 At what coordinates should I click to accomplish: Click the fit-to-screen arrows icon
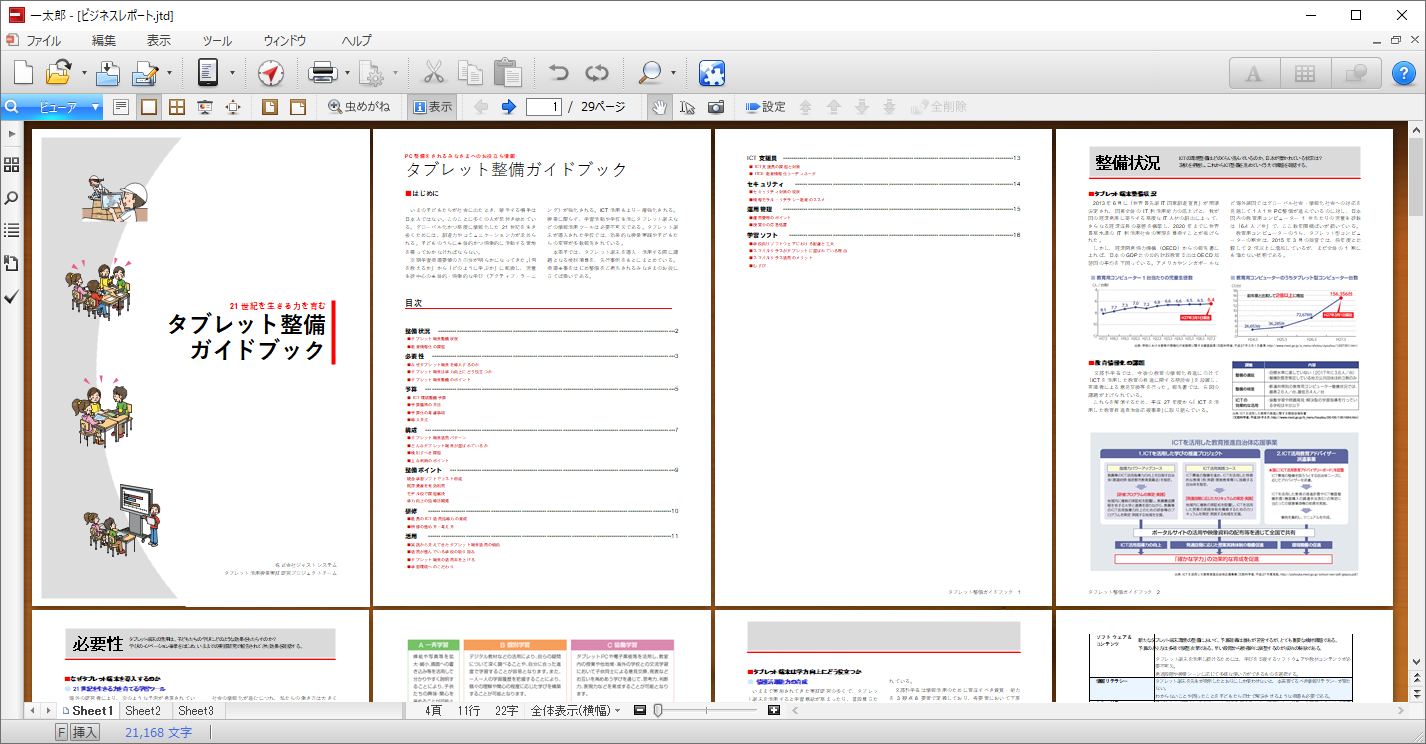click(232, 107)
